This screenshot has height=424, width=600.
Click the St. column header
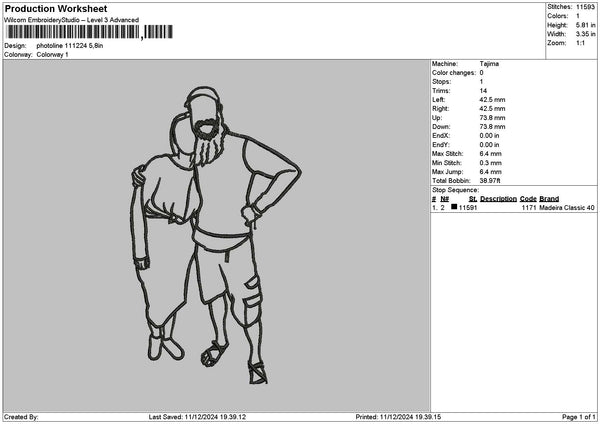[473, 199]
